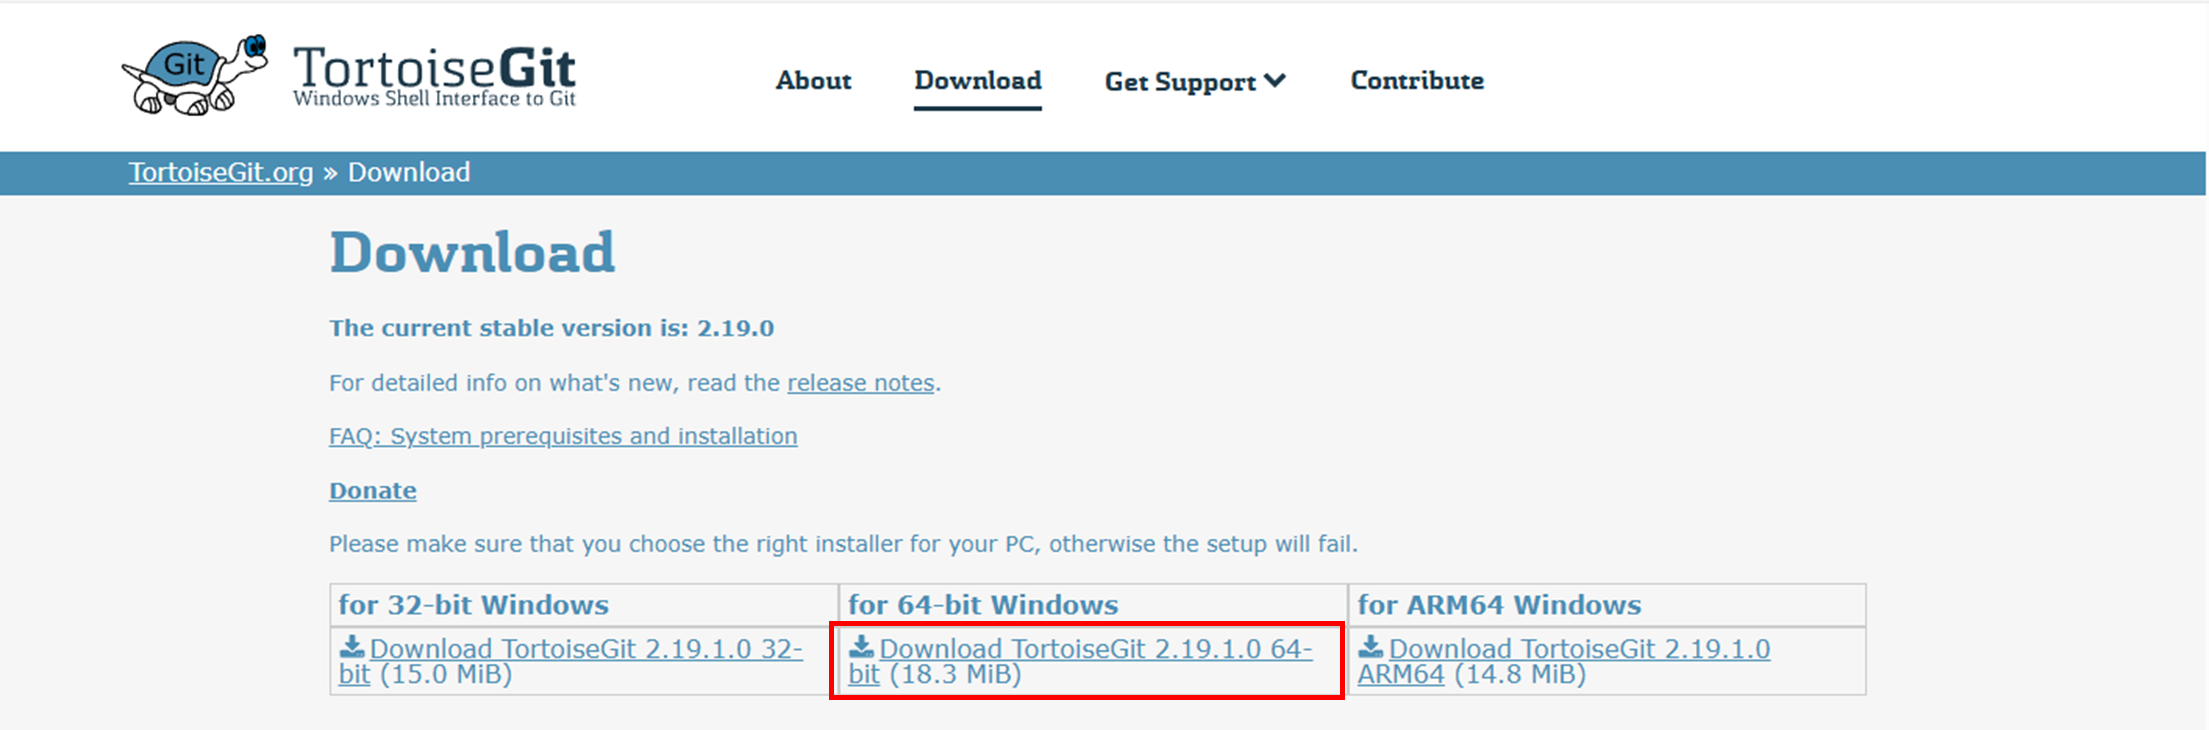Screen dimensions: 2209x730
Task: Click the TortoiseGit turtle logo
Action: [x=195, y=75]
